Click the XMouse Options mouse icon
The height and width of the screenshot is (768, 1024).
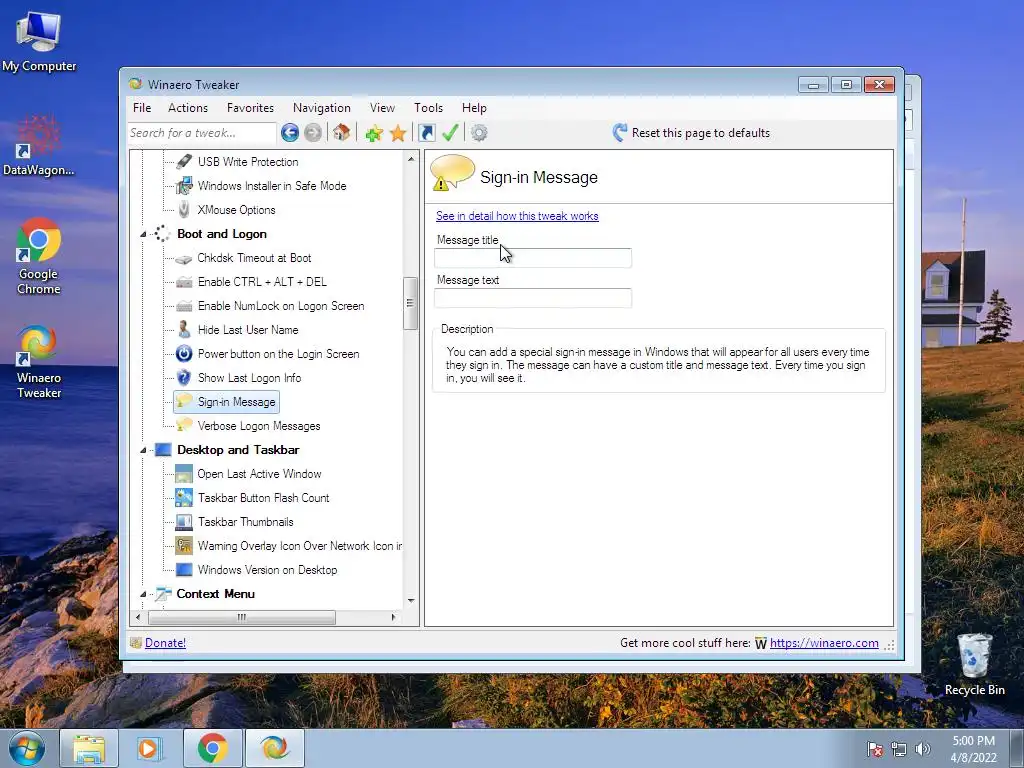pyautogui.click(x=184, y=210)
